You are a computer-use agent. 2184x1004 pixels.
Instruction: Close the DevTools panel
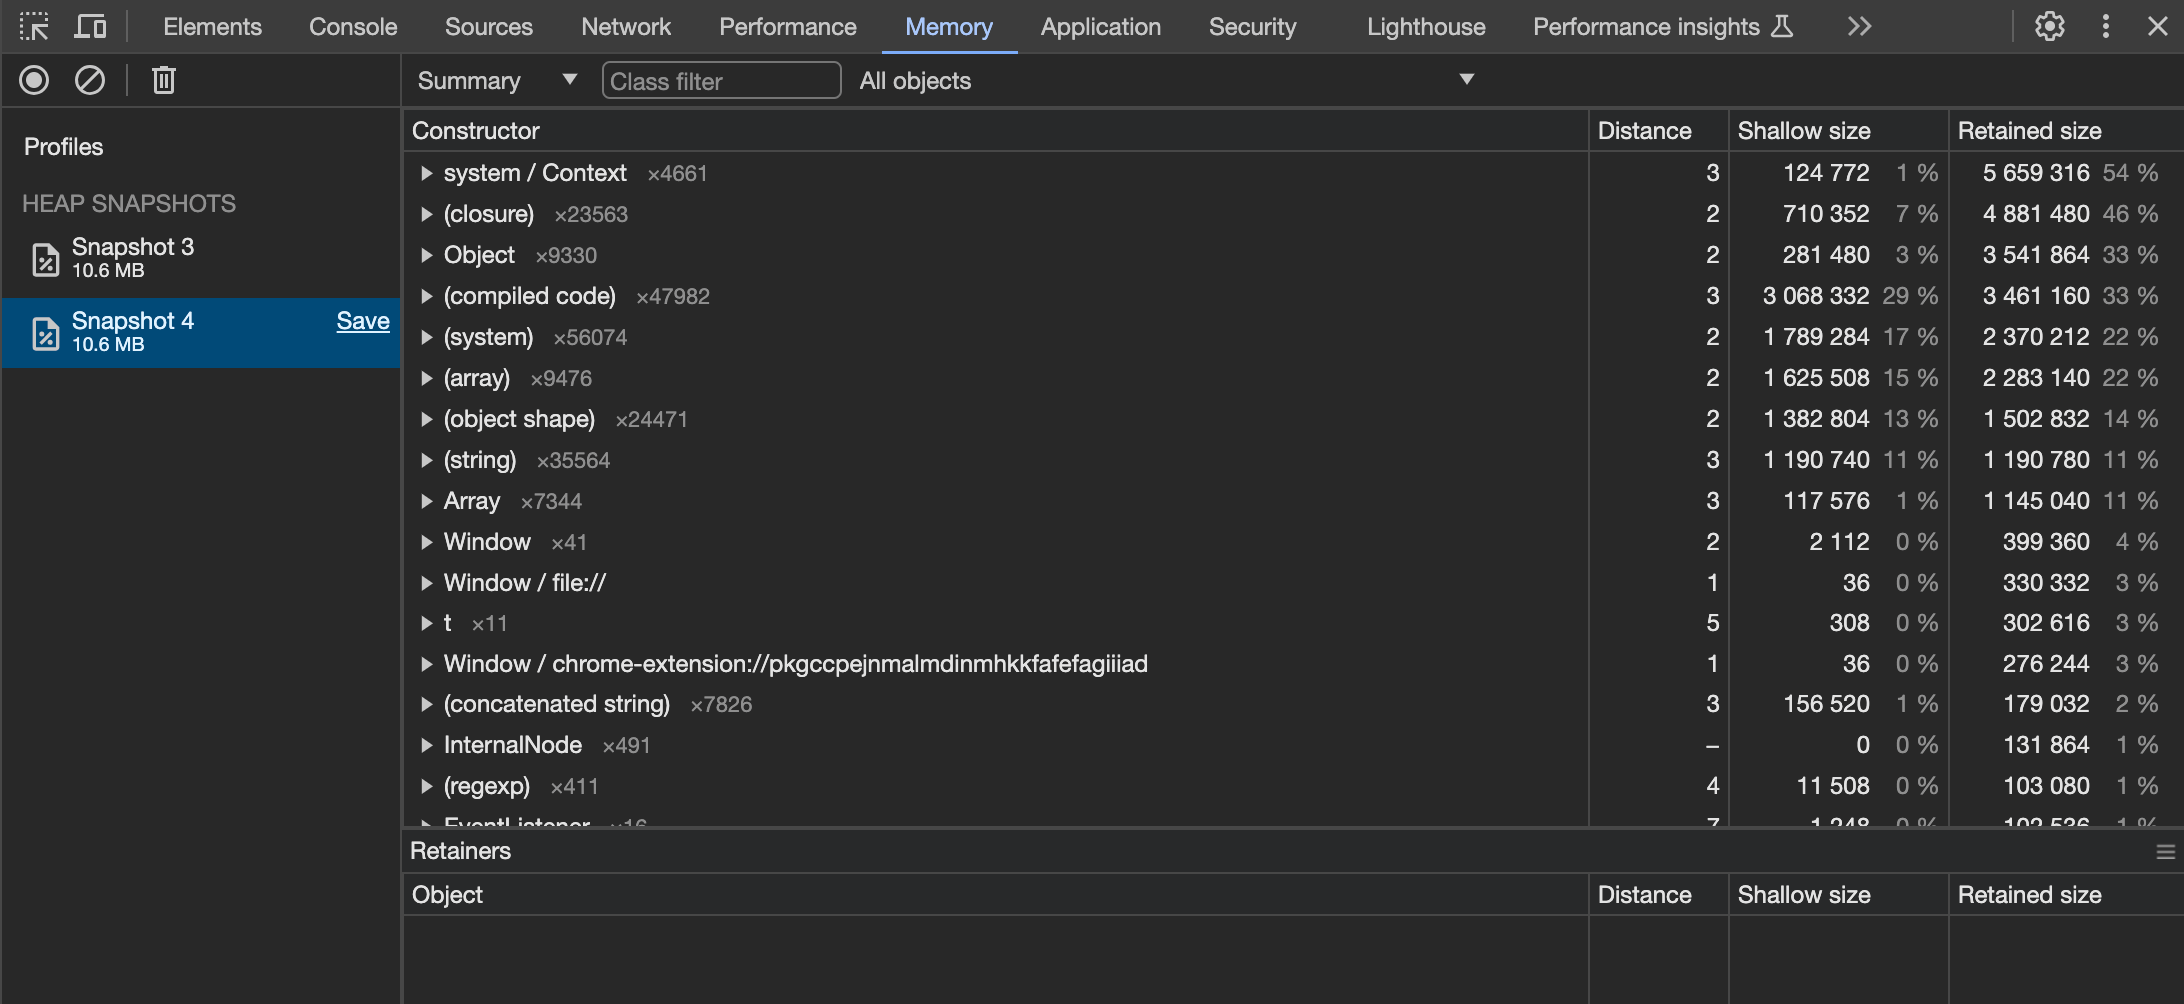click(x=2158, y=27)
